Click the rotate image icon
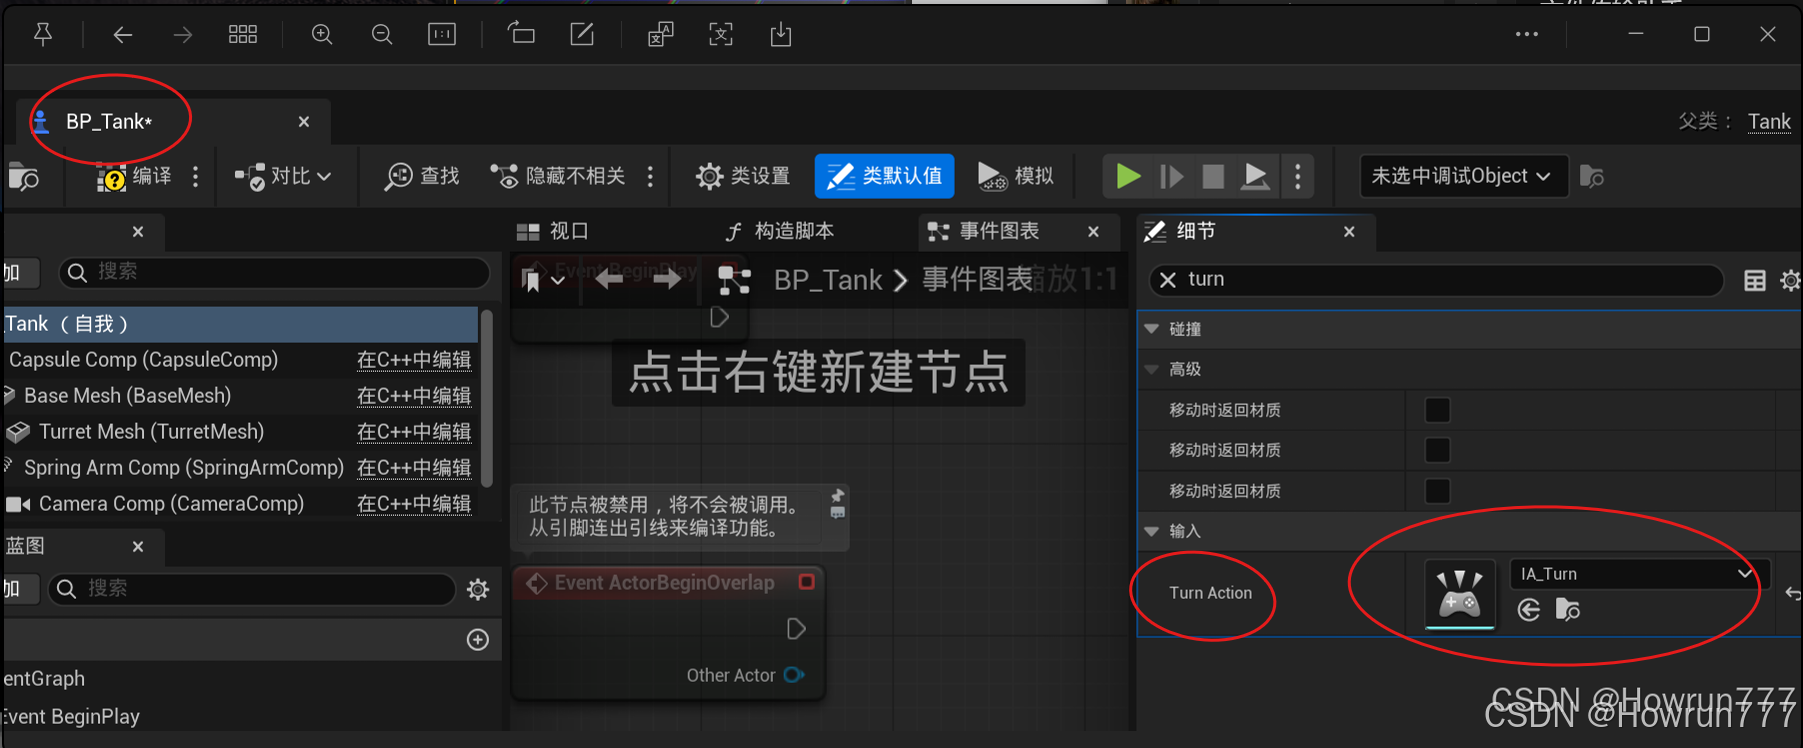 521,34
